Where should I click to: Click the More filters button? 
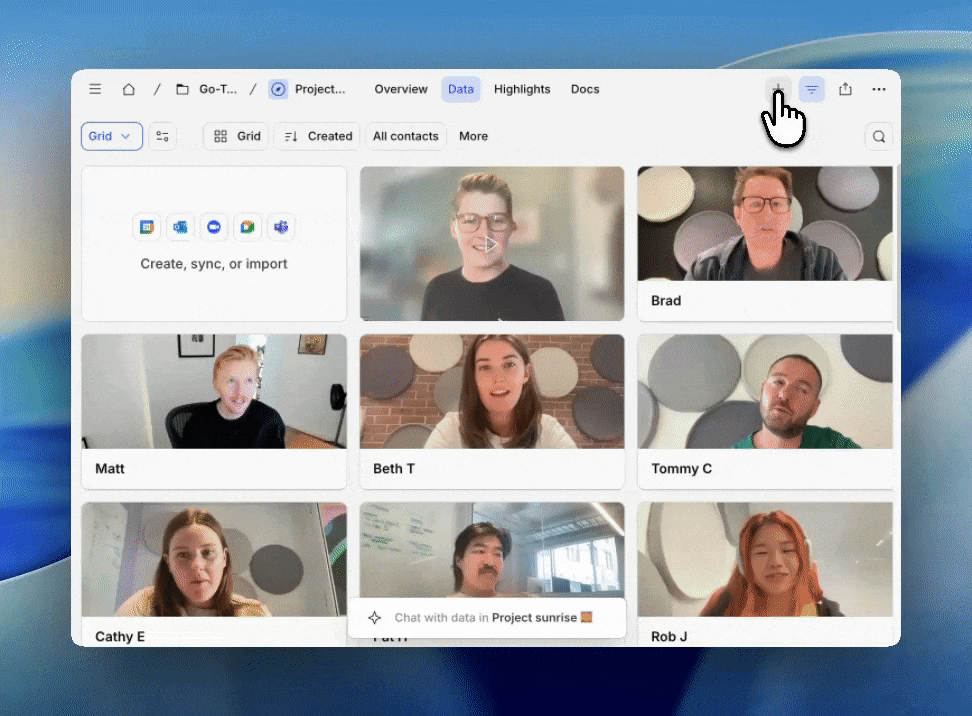pyautogui.click(x=474, y=136)
